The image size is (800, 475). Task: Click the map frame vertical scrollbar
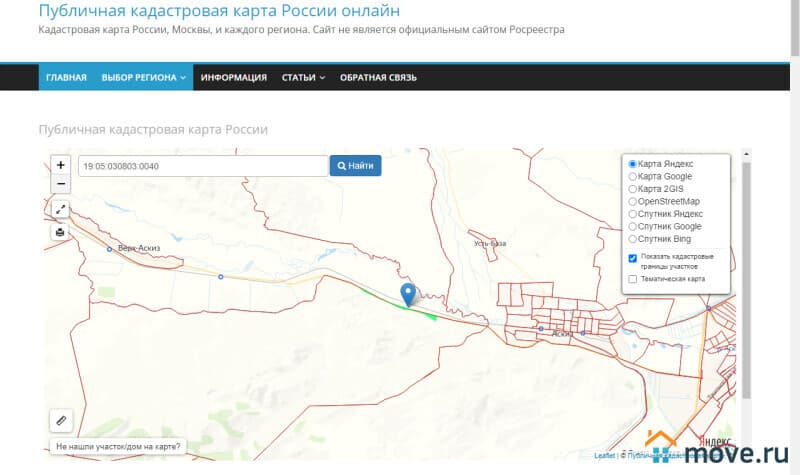point(746,280)
